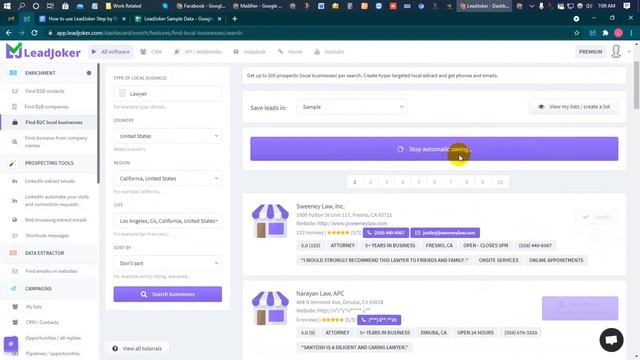Go to results page 5

(x=418, y=182)
